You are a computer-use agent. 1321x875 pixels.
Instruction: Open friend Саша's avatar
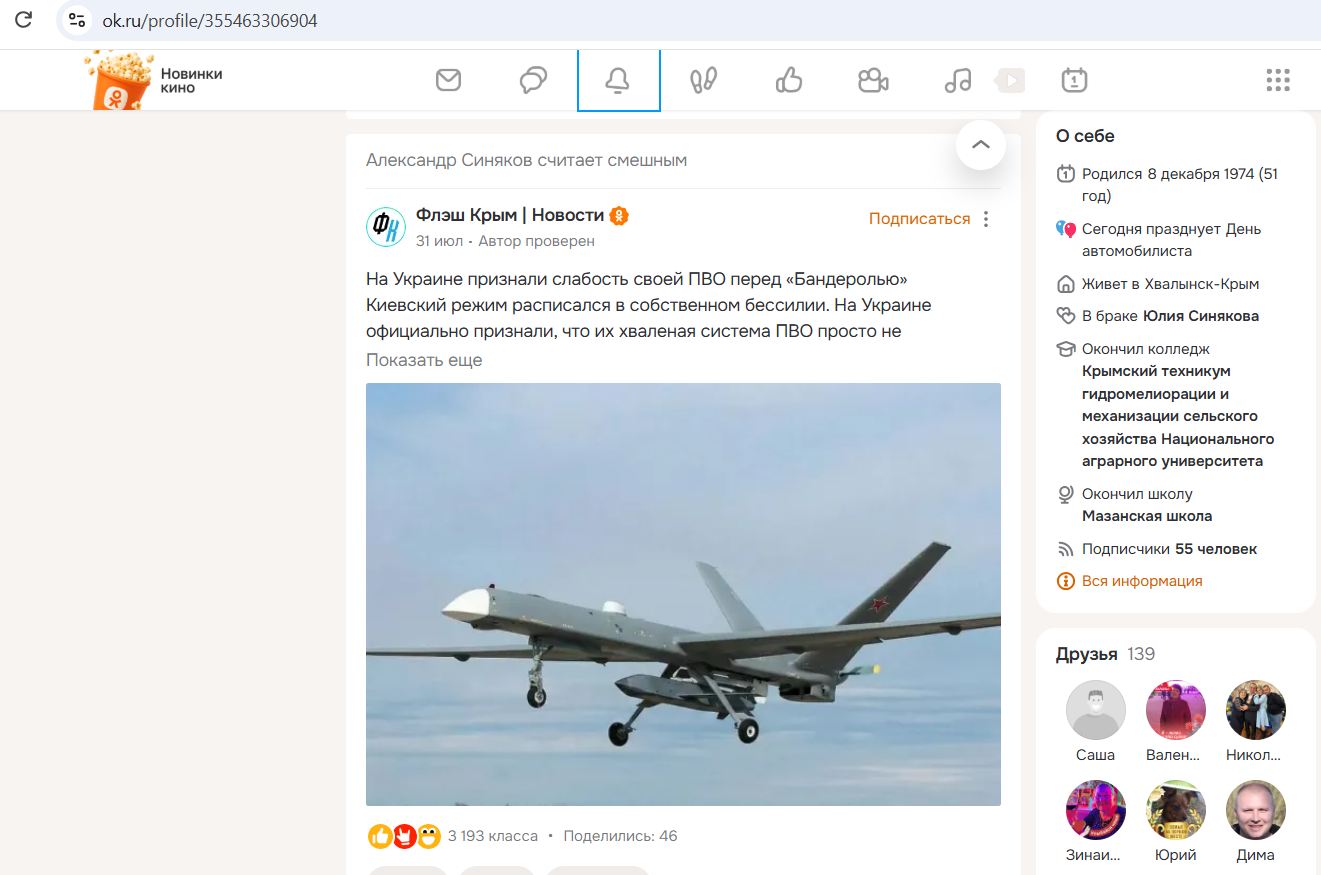1096,710
